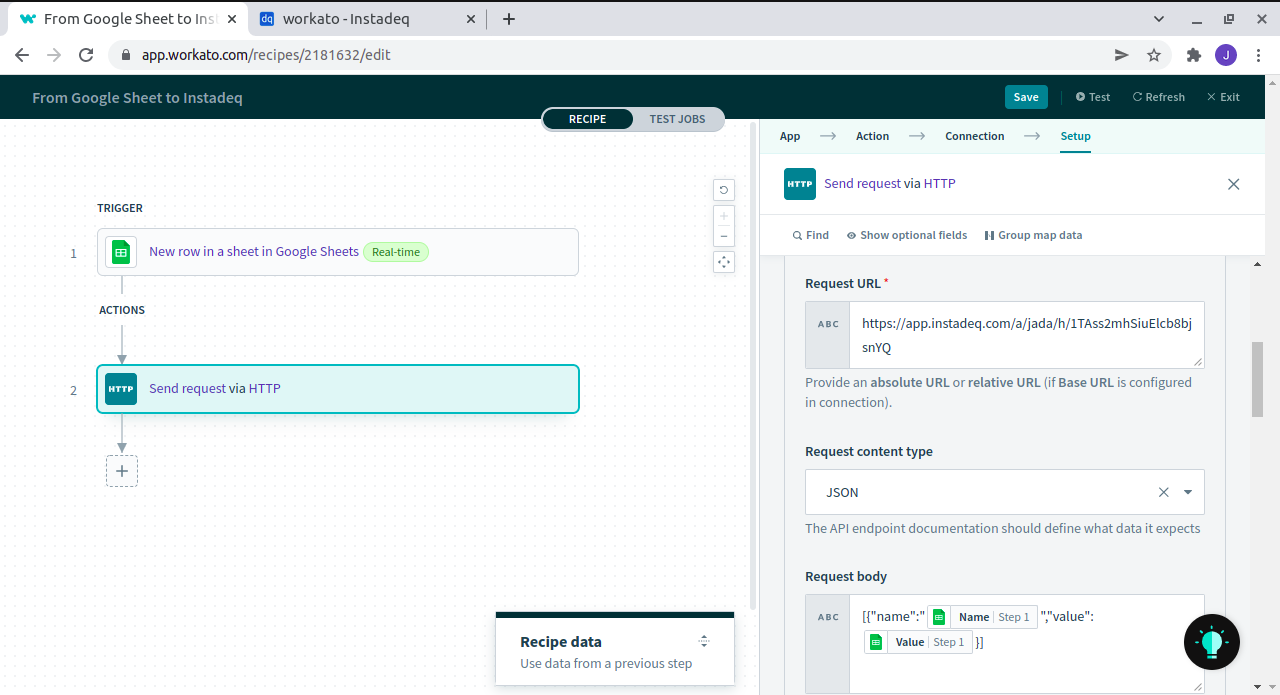Go to Connection step in breadcrumb

[975, 136]
